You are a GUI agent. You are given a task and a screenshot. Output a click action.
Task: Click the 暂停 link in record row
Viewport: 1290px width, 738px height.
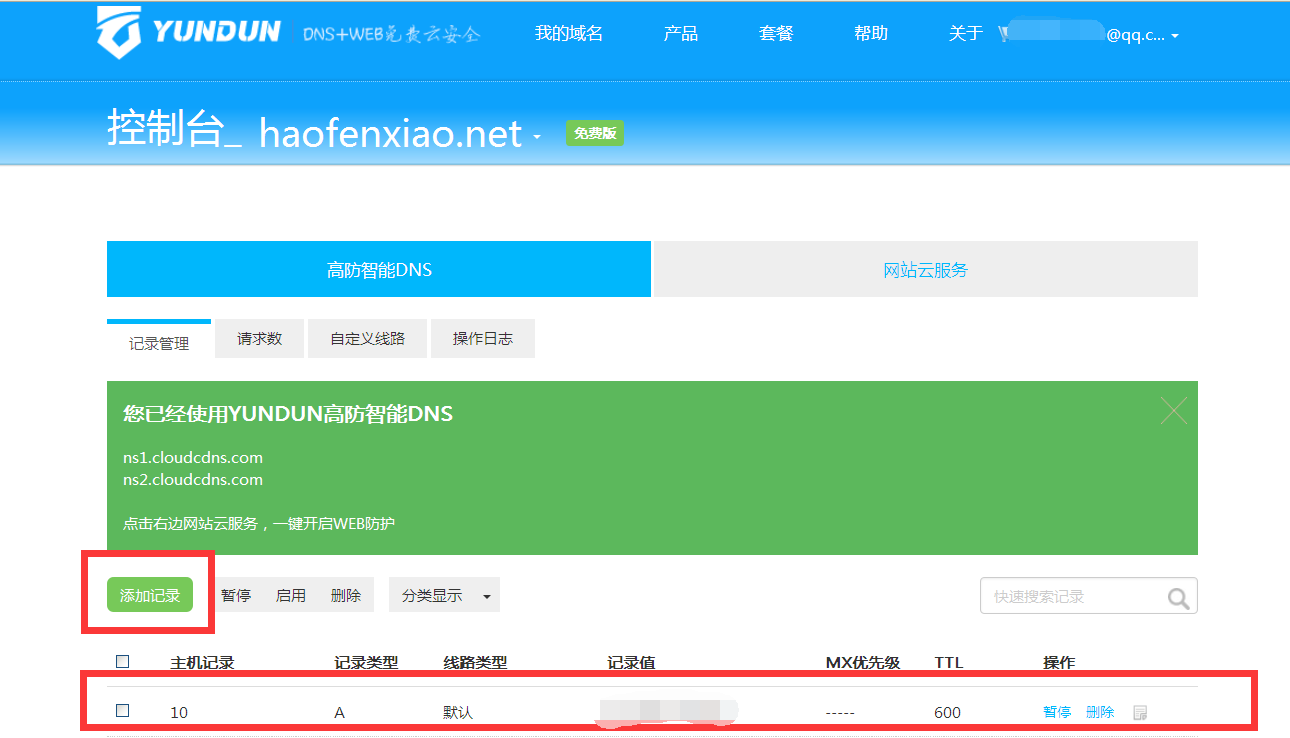click(x=1057, y=712)
